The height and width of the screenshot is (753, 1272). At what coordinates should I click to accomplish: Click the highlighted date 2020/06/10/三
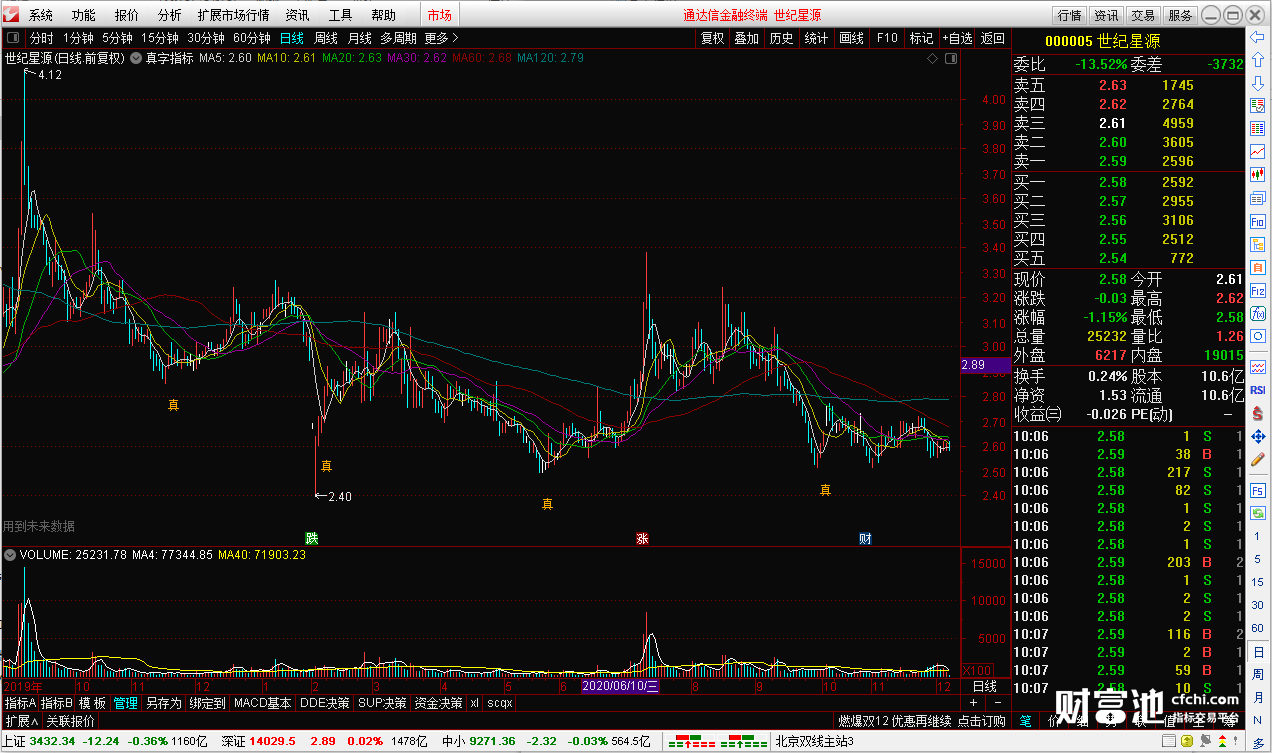[x=620, y=687]
